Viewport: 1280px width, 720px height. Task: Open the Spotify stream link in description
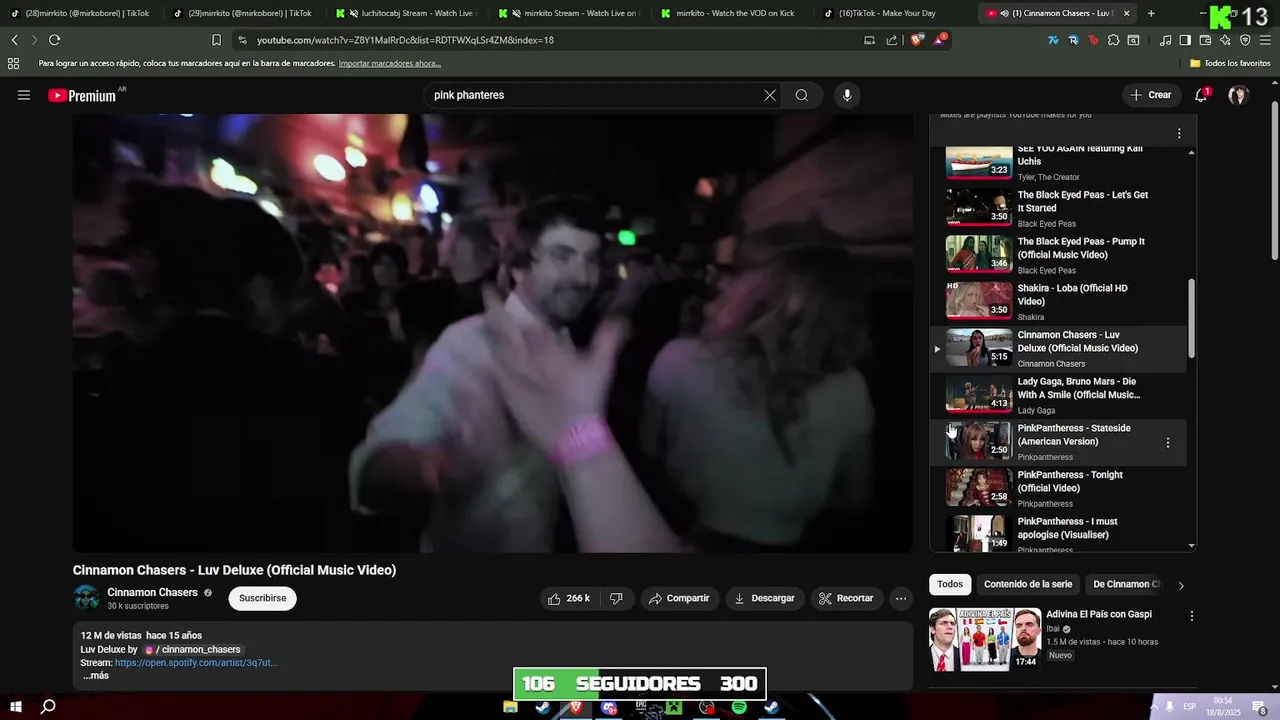point(196,663)
